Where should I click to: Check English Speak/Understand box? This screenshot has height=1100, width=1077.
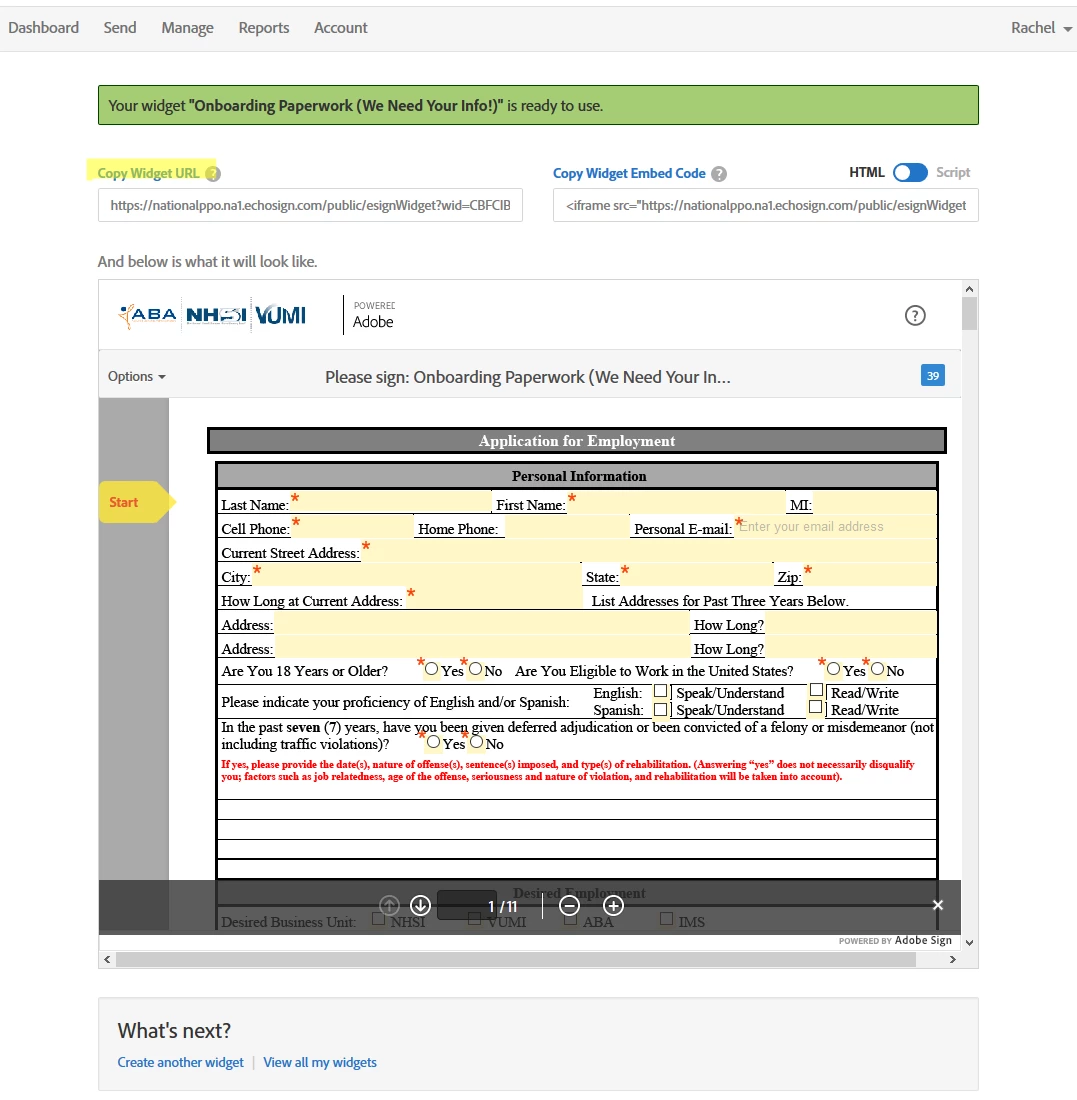click(660, 691)
